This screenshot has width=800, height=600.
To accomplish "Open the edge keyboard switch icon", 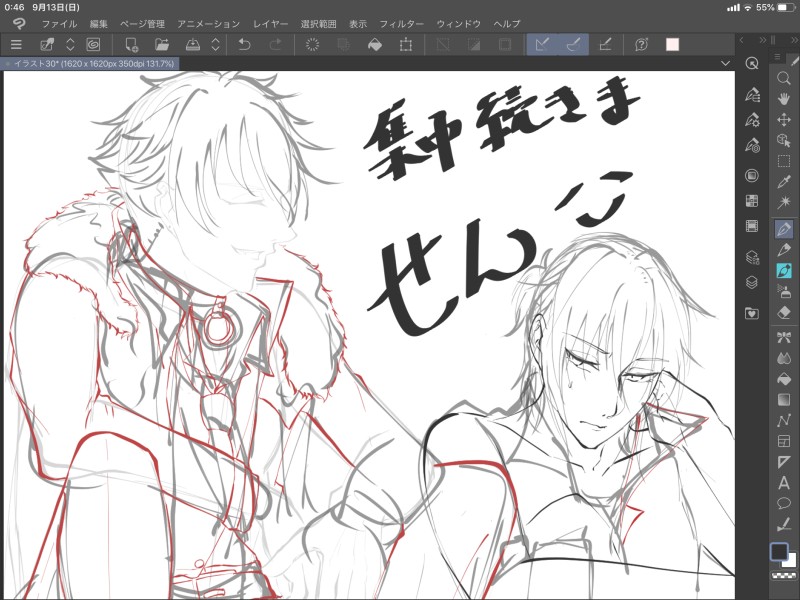I will tap(47, 44).
